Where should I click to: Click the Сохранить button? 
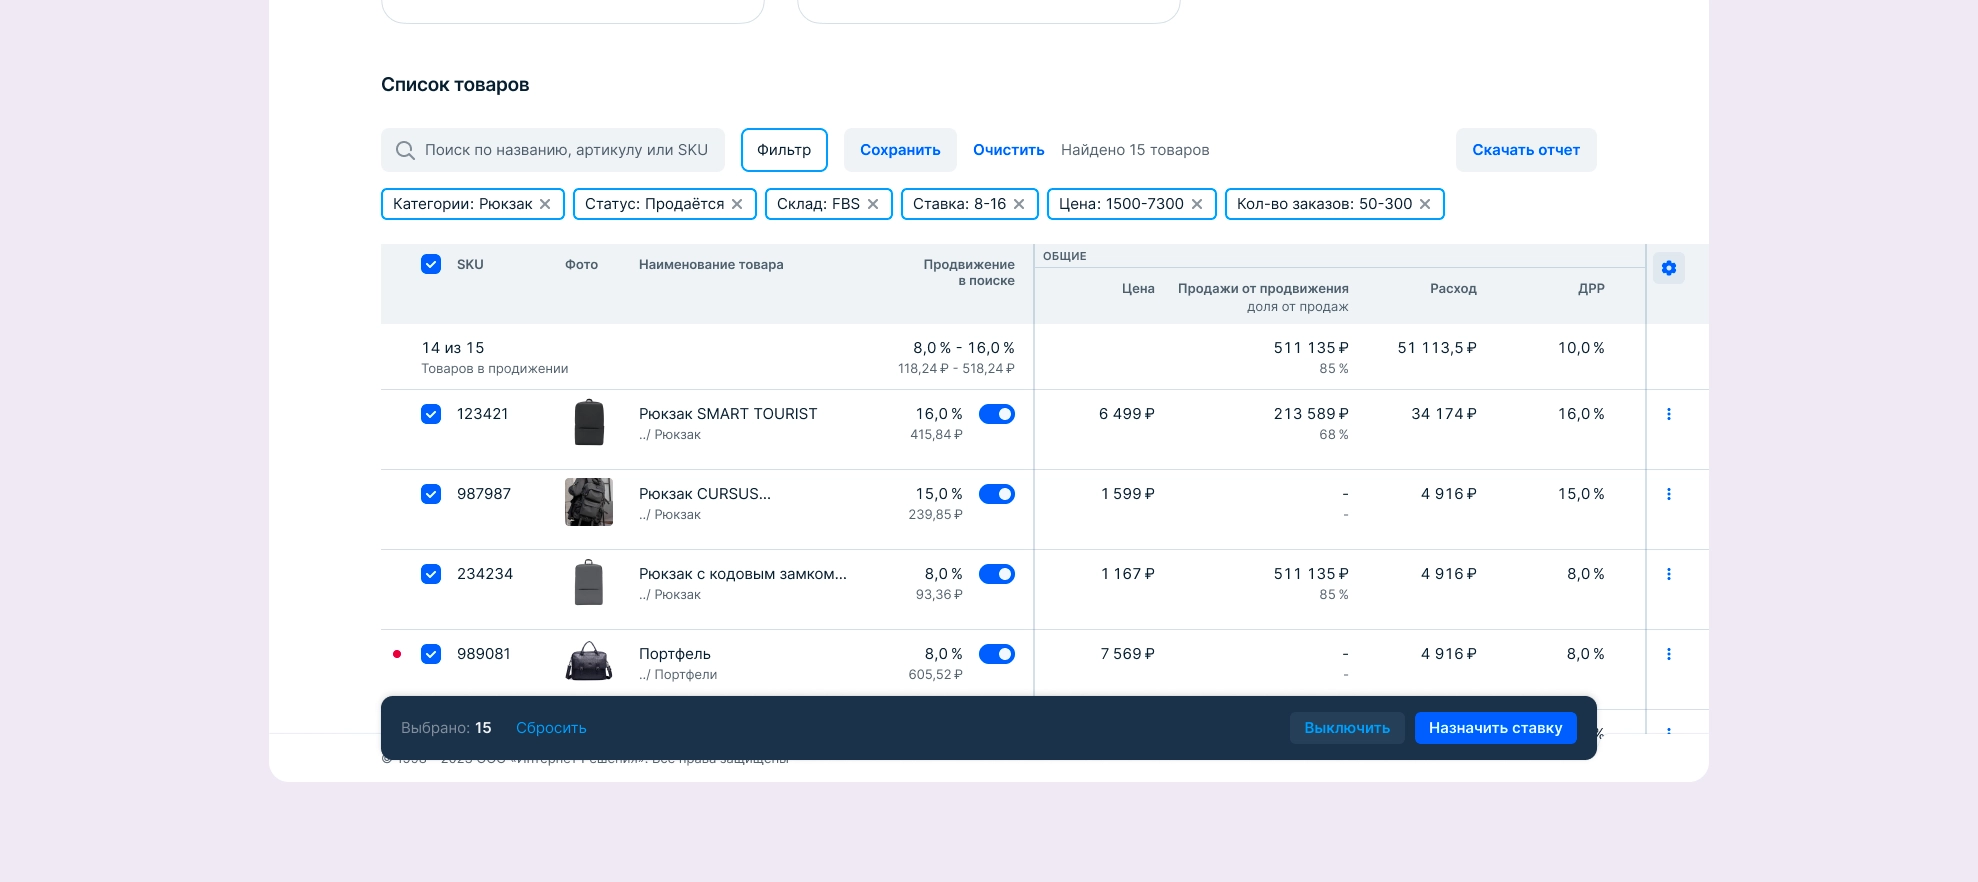point(900,150)
